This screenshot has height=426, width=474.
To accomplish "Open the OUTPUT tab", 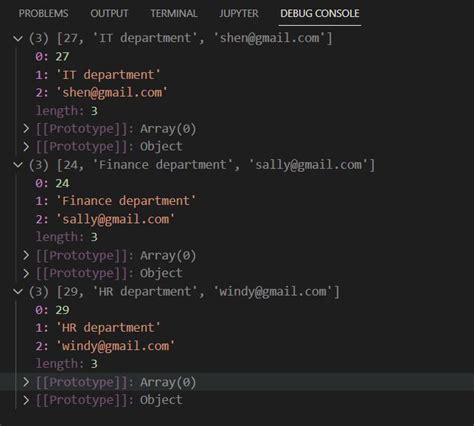I will tap(109, 13).
